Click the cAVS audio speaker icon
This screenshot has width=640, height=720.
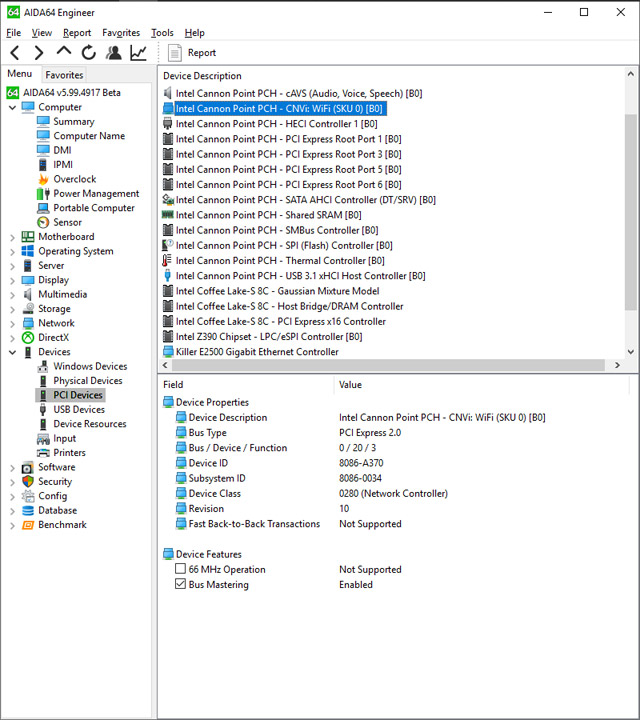coord(168,93)
